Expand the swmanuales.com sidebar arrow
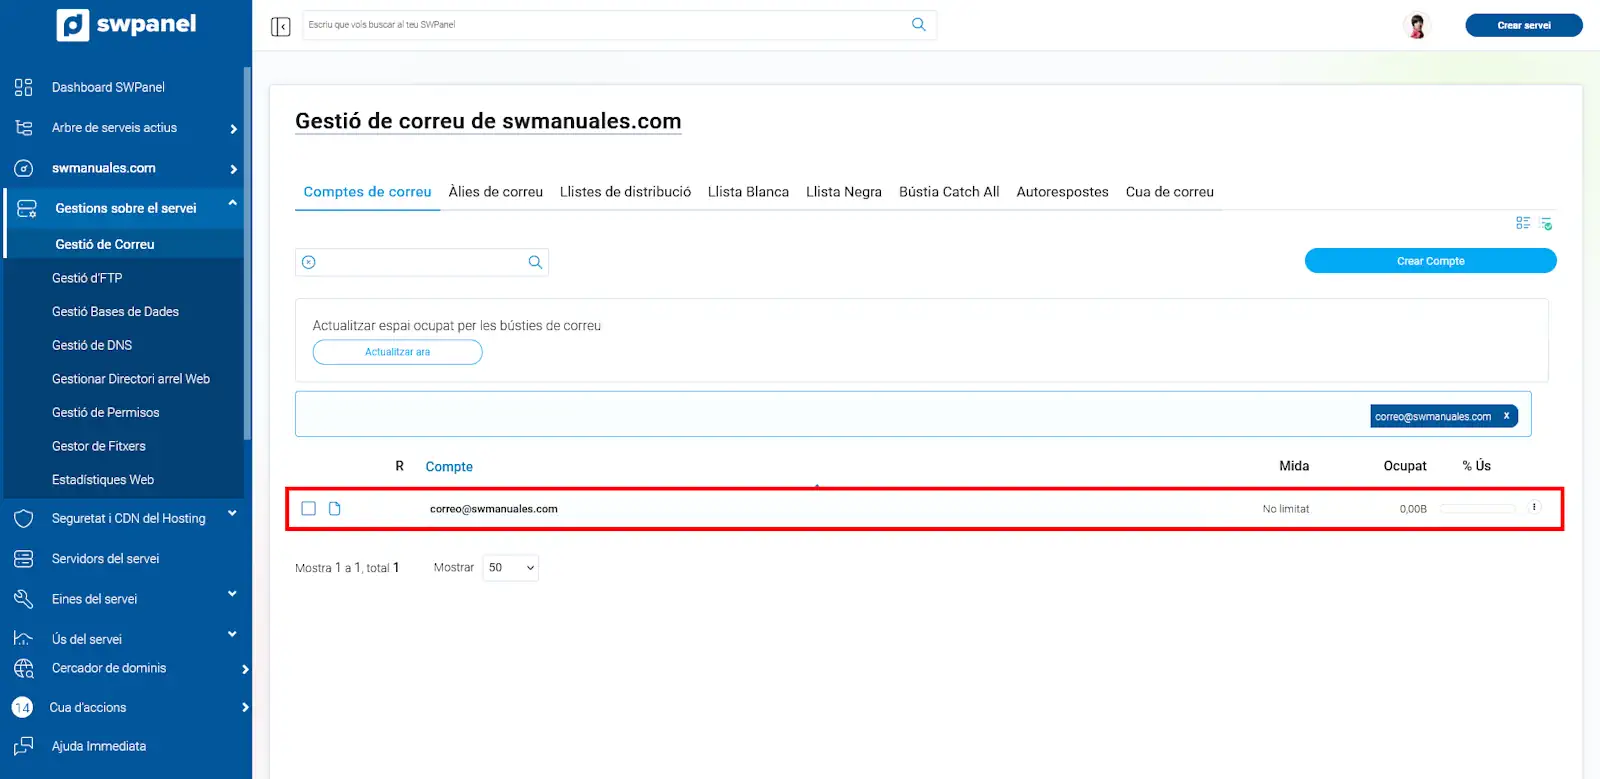 point(234,169)
